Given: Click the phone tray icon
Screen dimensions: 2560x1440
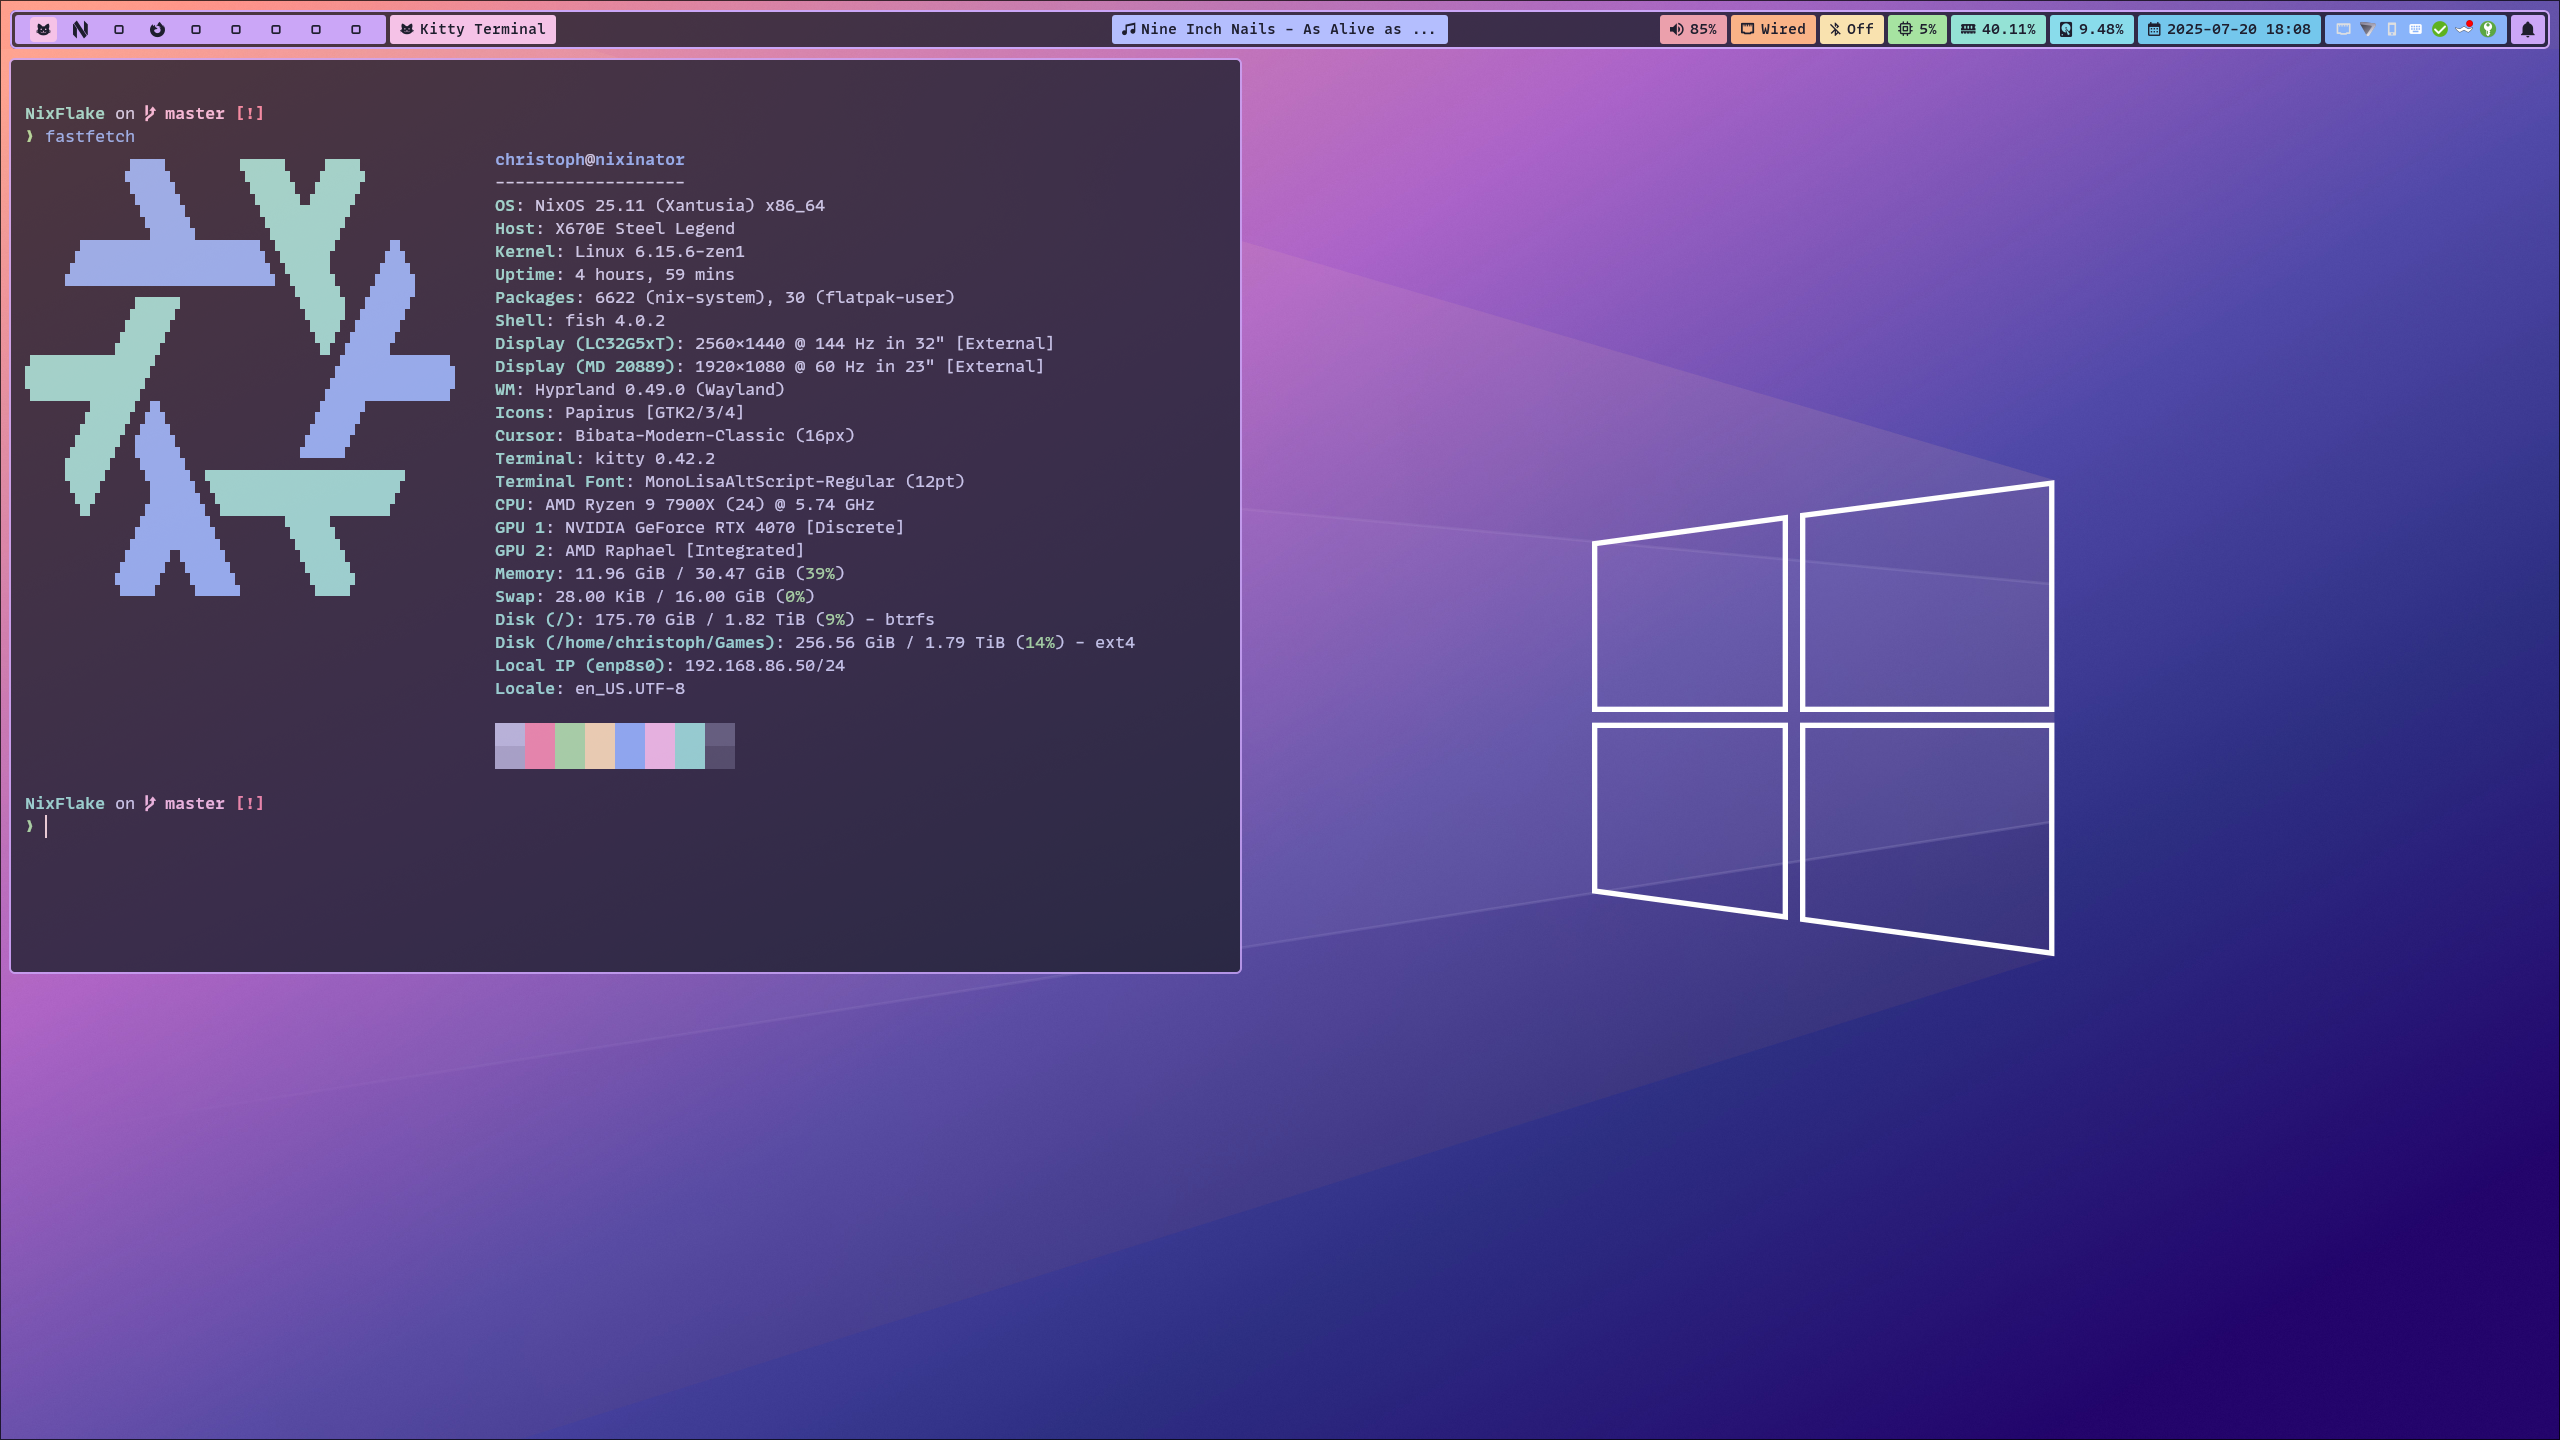Looking at the screenshot, I should [x=2392, y=29].
